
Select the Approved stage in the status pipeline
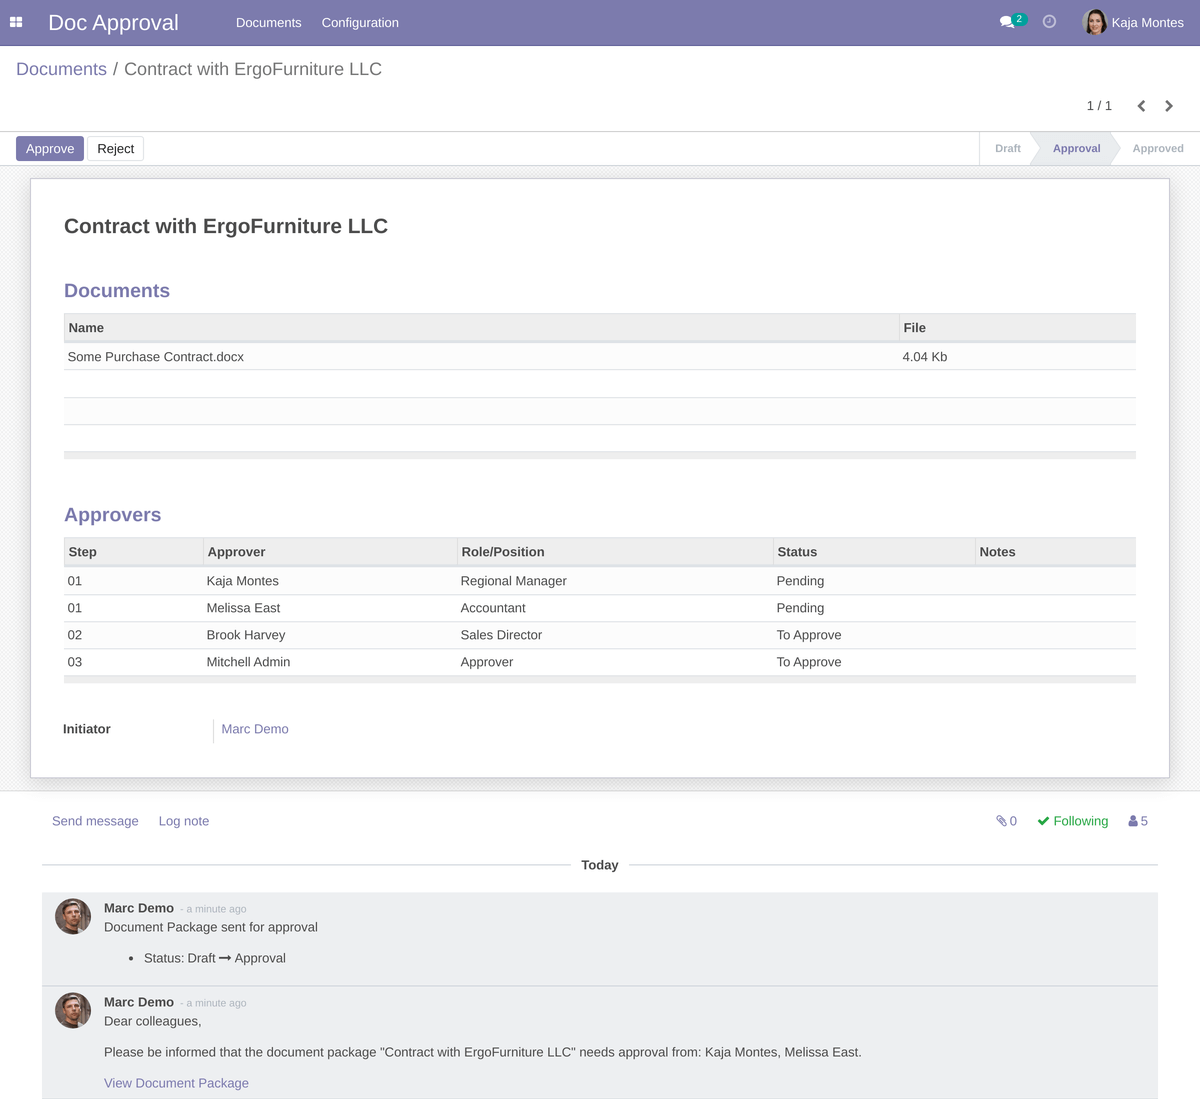tap(1157, 148)
